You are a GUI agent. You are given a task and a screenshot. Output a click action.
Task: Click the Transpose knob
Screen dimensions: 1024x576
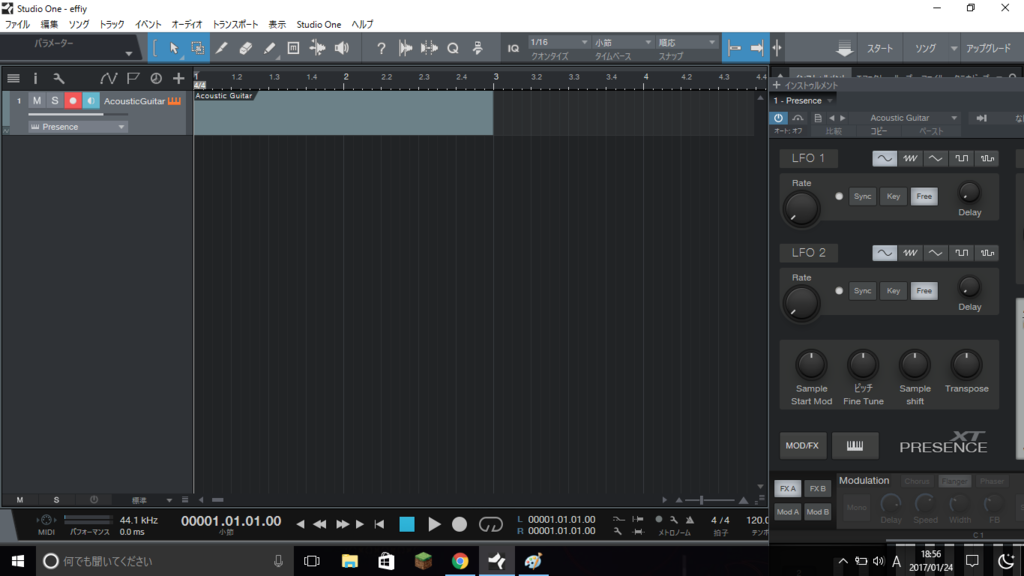pos(966,365)
